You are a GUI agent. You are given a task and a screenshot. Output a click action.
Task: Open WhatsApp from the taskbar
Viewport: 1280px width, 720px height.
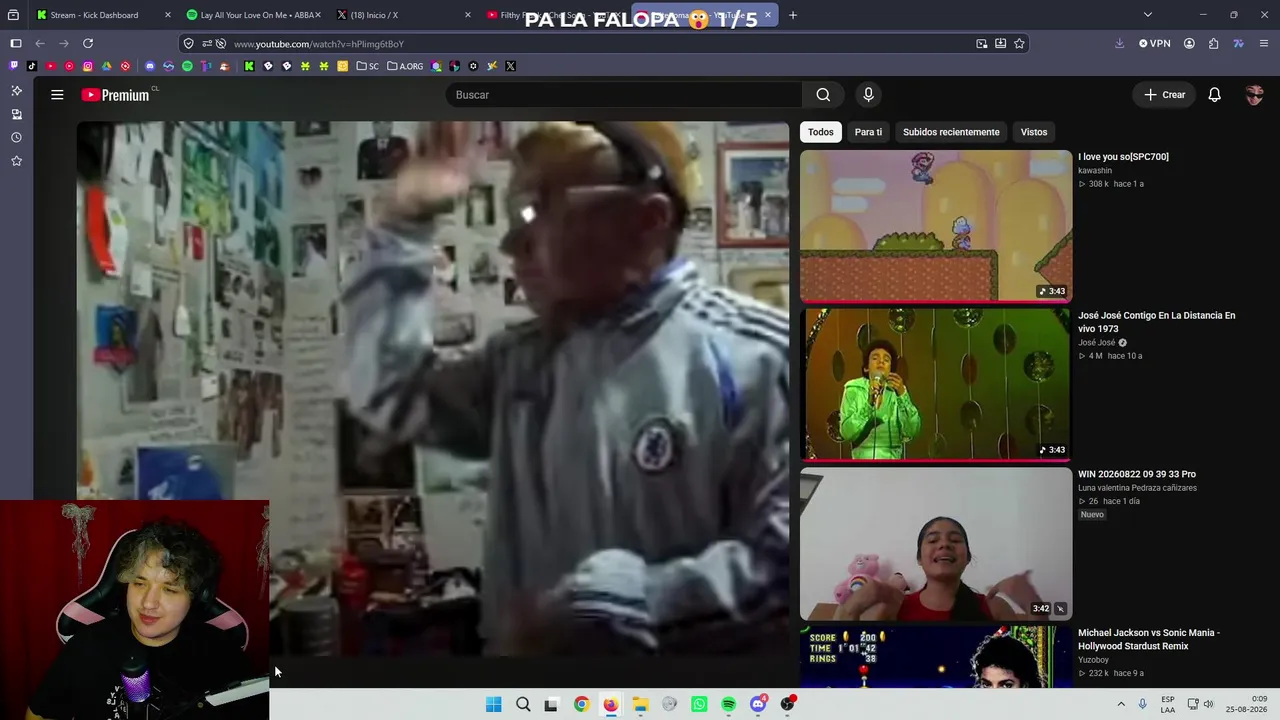[699, 704]
